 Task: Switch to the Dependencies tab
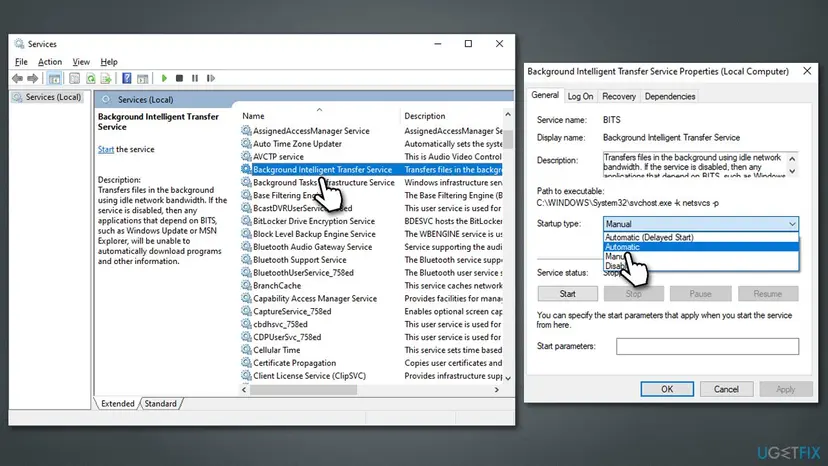670,96
